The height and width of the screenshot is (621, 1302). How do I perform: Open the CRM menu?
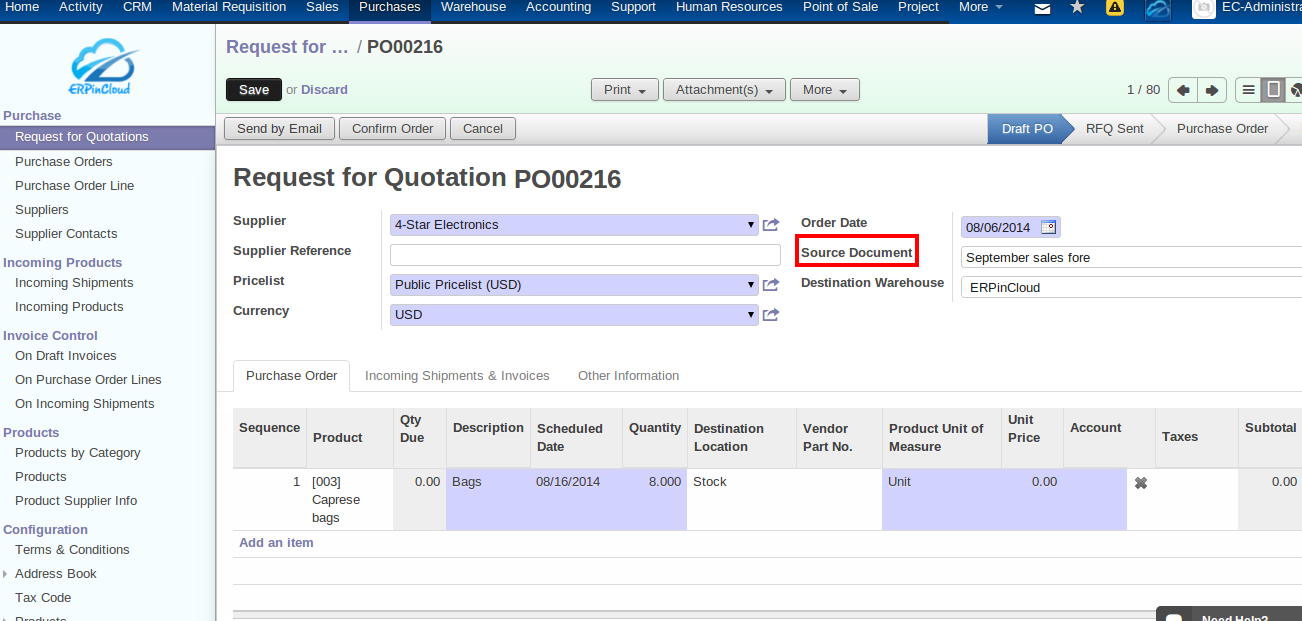click(138, 7)
